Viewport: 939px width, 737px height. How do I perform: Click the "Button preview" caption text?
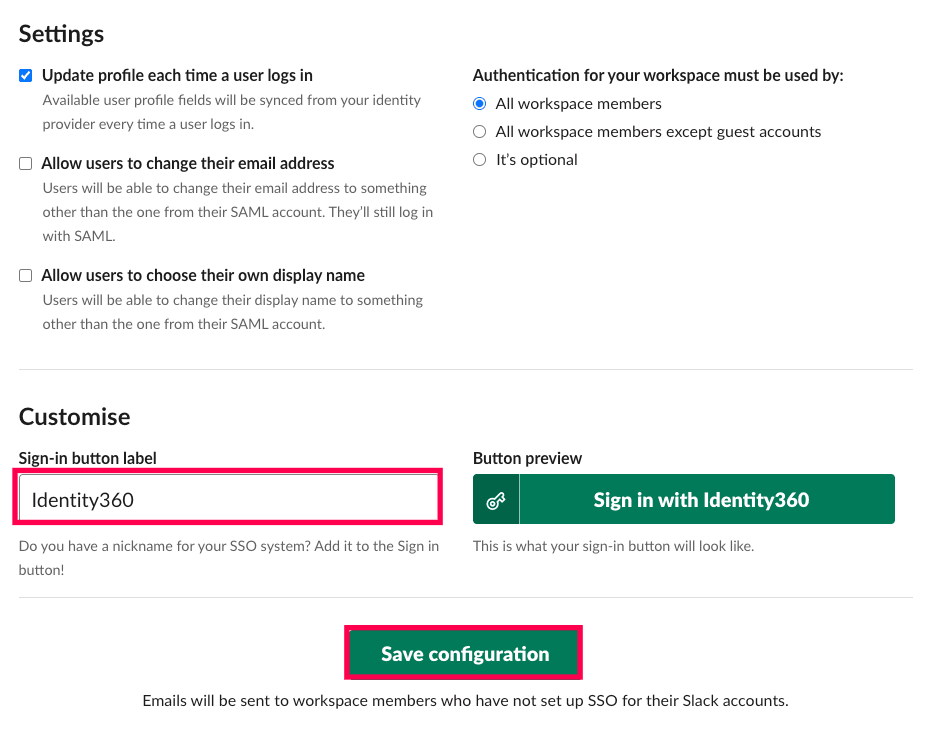click(x=528, y=458)
